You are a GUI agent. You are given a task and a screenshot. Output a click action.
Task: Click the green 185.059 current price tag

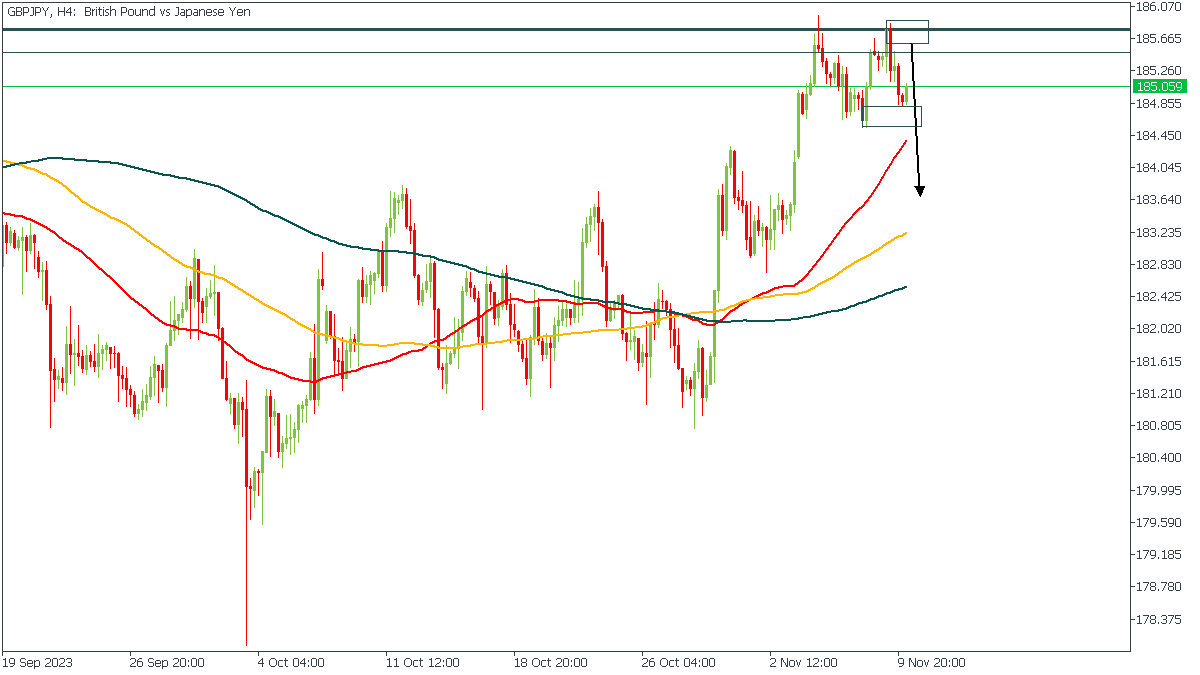(x=1159, y=87)
